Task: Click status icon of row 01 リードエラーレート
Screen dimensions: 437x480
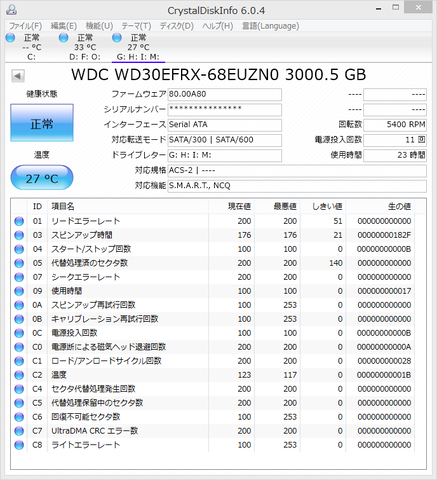Action: (x=19, y=221)
